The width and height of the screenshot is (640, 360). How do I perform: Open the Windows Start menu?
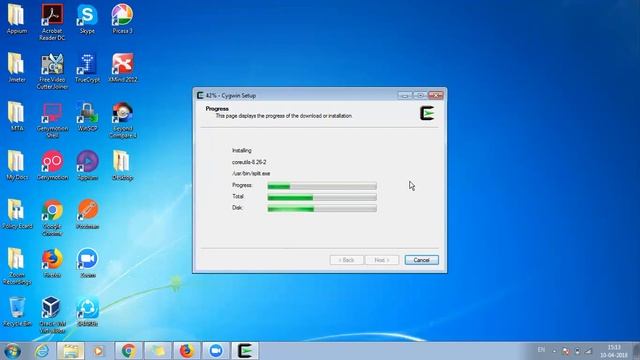(12, 351)
